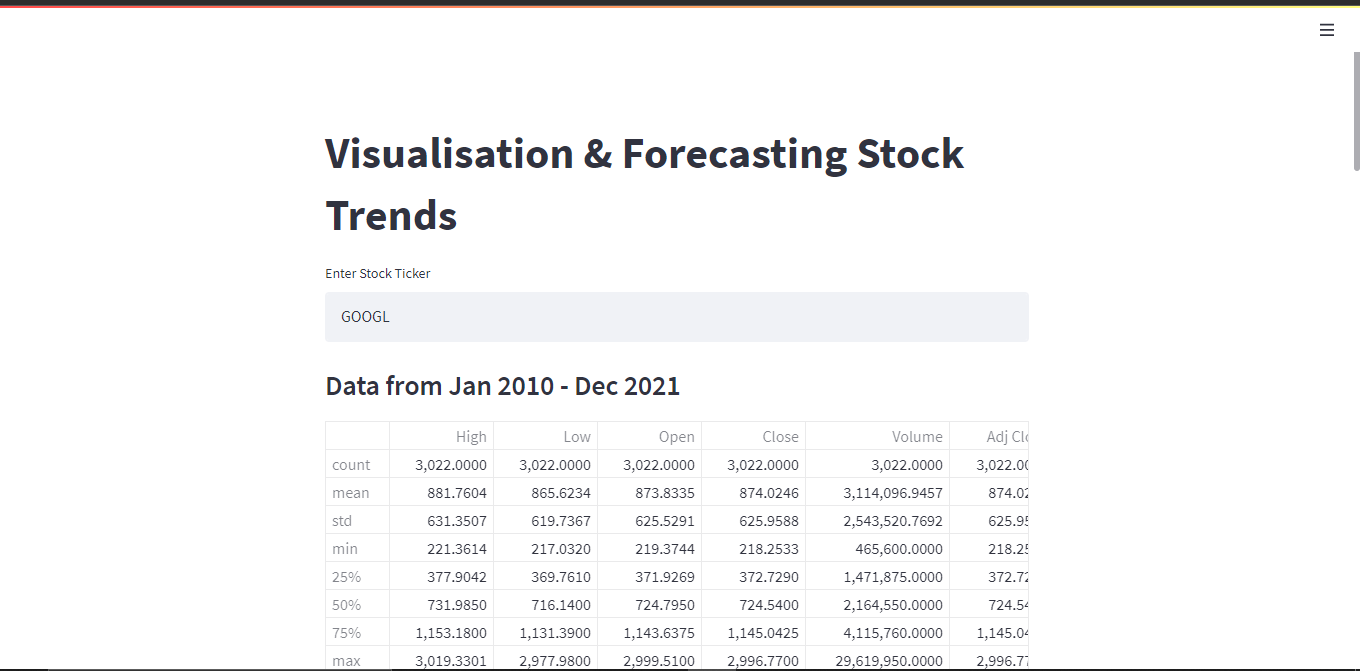Select the Open column header in the table
The image size is (1360, 671).
(677, 436)
